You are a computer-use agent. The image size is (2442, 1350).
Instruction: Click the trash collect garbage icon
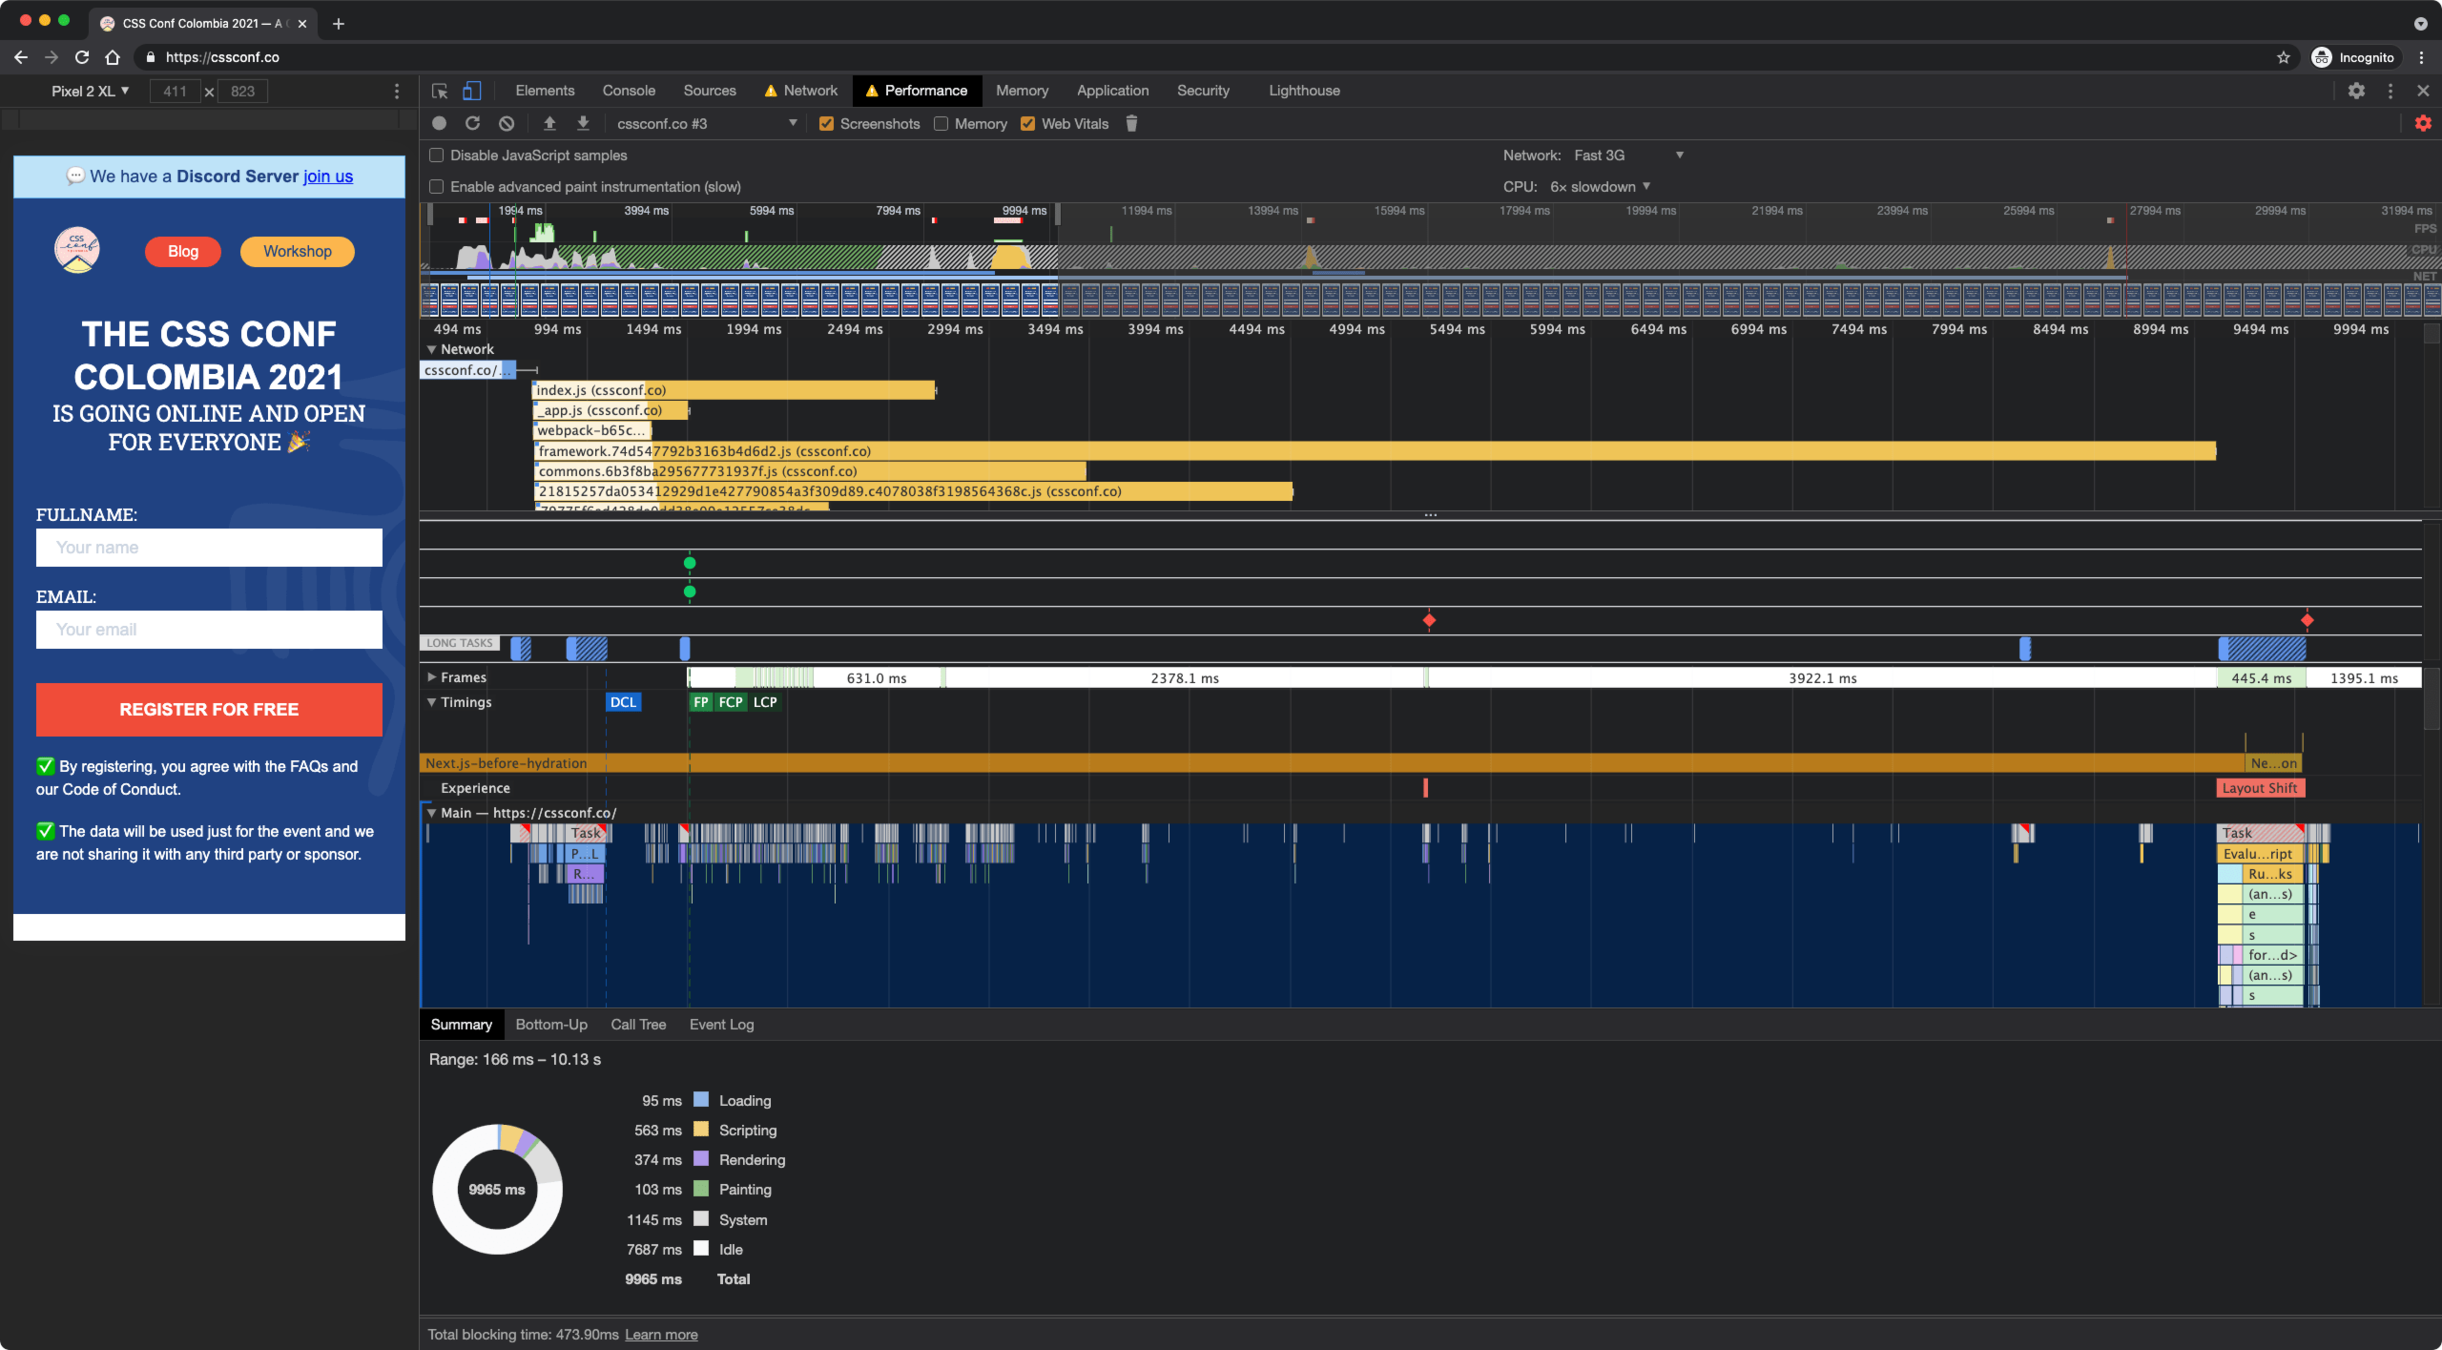pos(1131,123)
